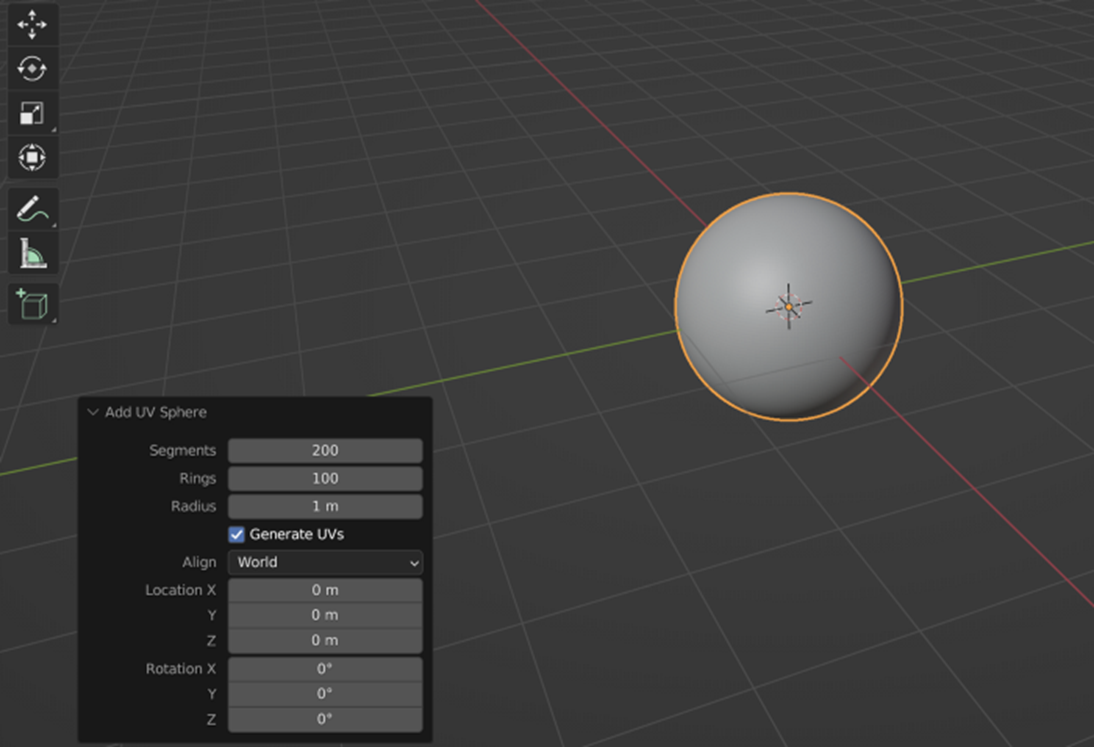
Task: Click the Generate UVs label
Action: point(297,534)
